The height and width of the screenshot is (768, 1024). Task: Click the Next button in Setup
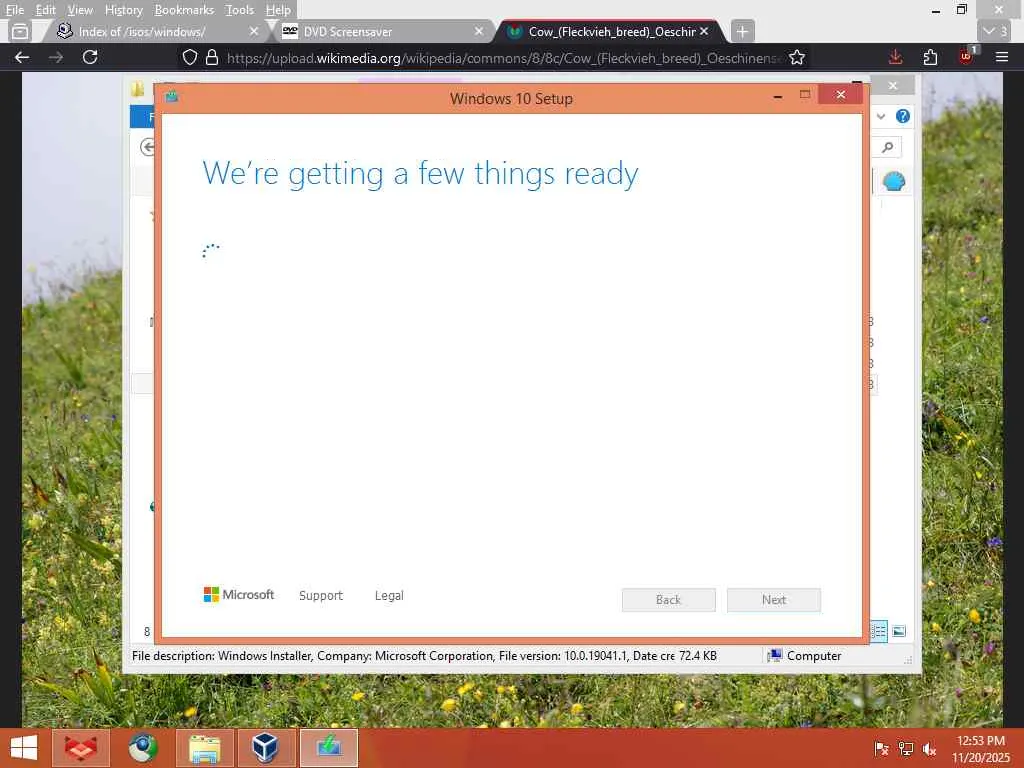pos(774,600)
